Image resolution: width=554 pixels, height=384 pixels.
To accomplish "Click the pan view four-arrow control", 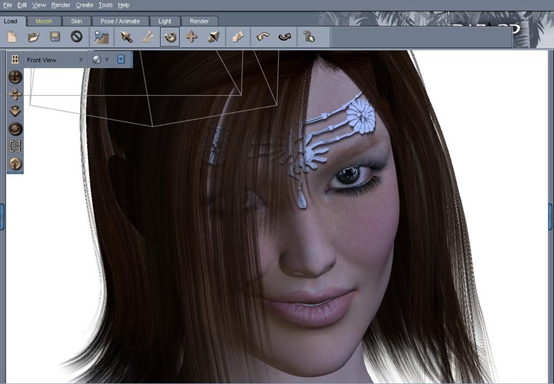I will pyautogui.click(x=15, y=94).
